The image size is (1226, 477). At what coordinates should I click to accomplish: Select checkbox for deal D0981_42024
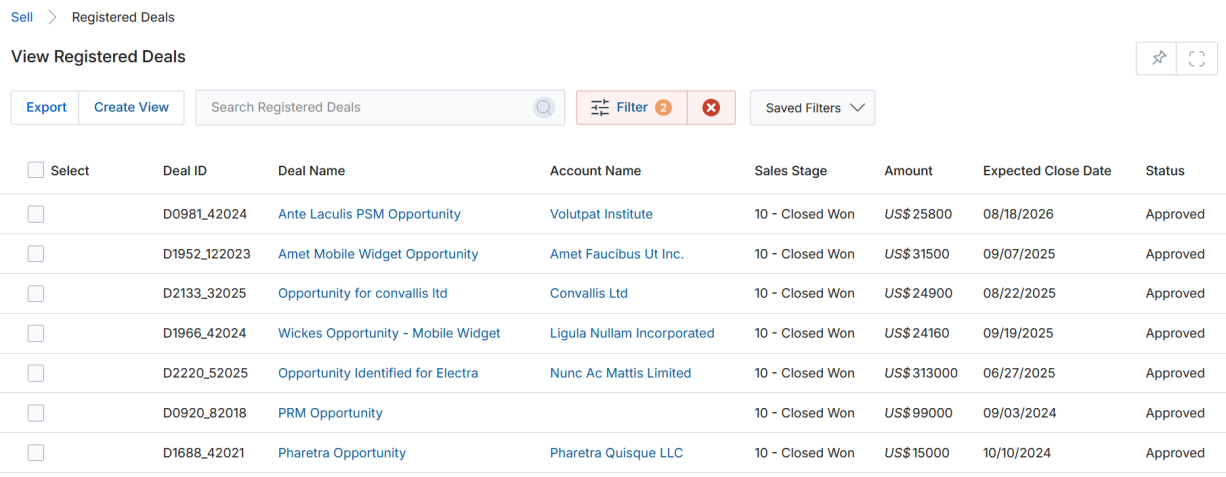tap(36, 214)
